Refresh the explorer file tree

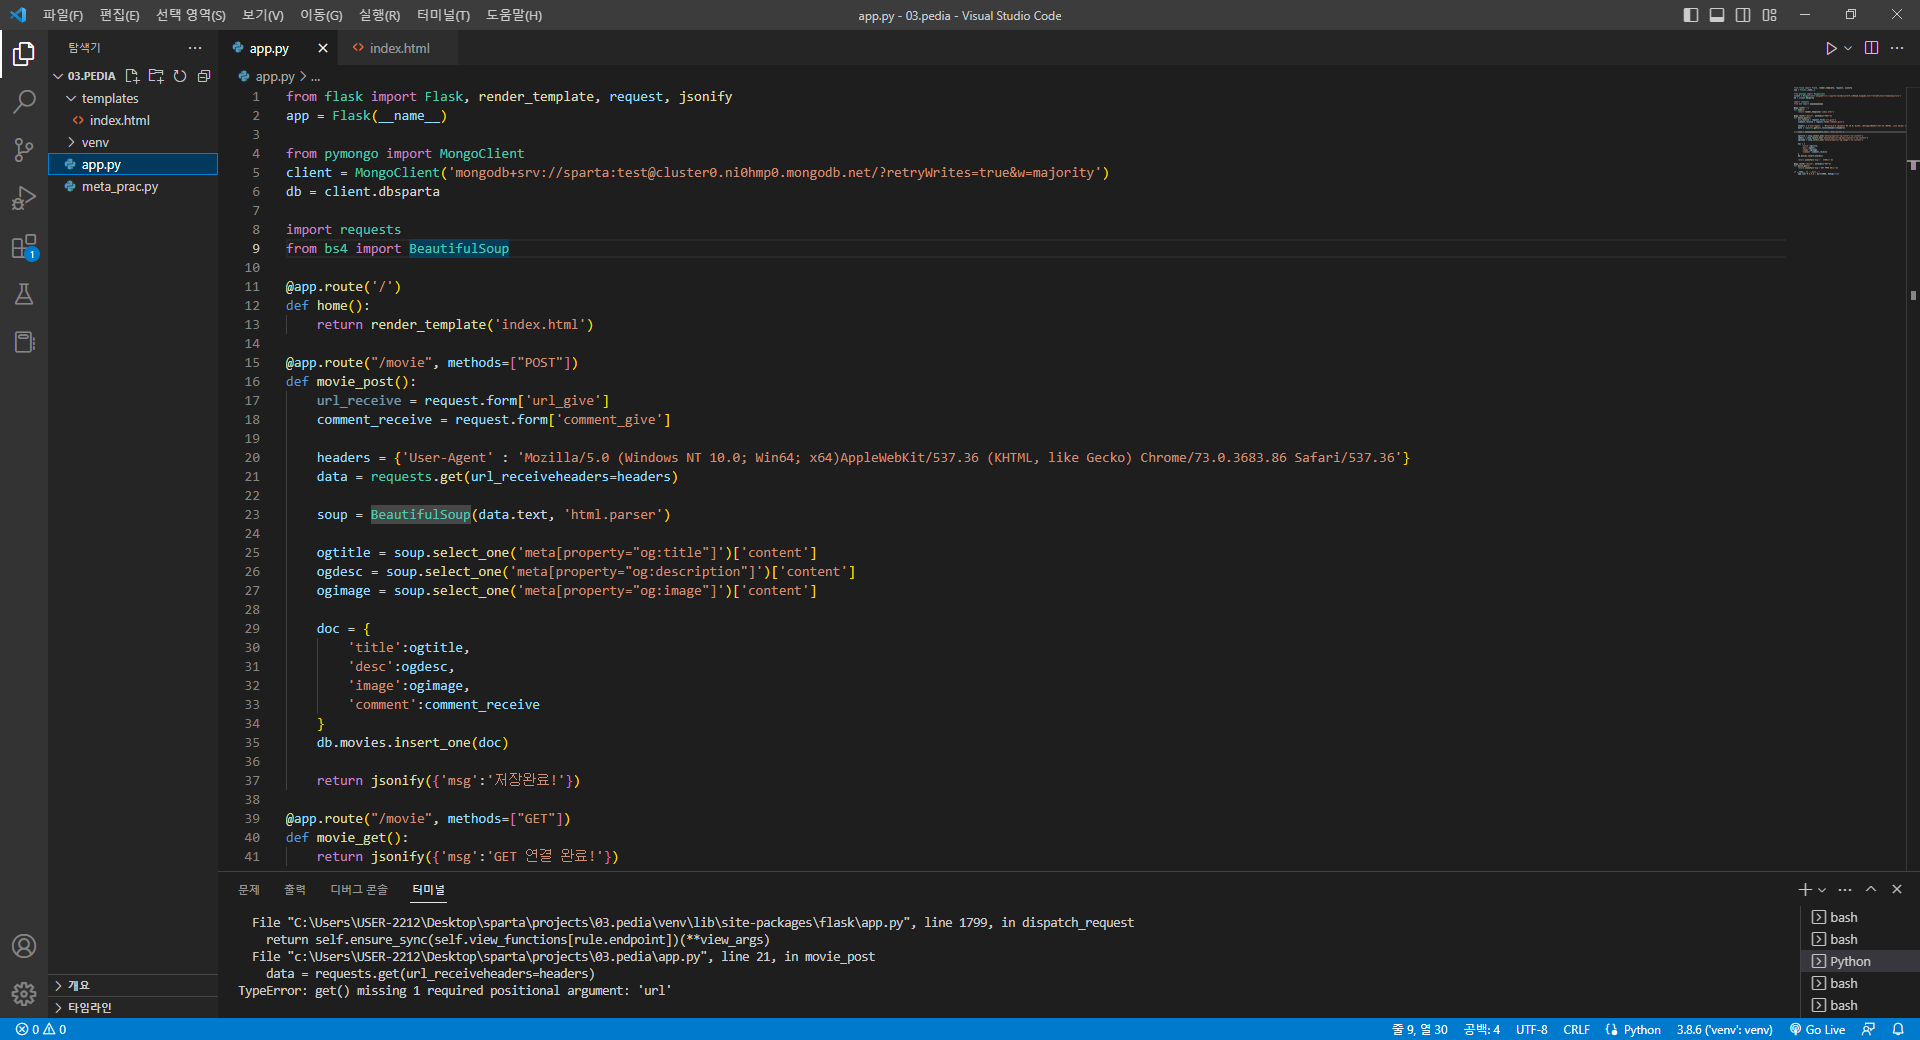pyautogui.click(x=180, y=76)
